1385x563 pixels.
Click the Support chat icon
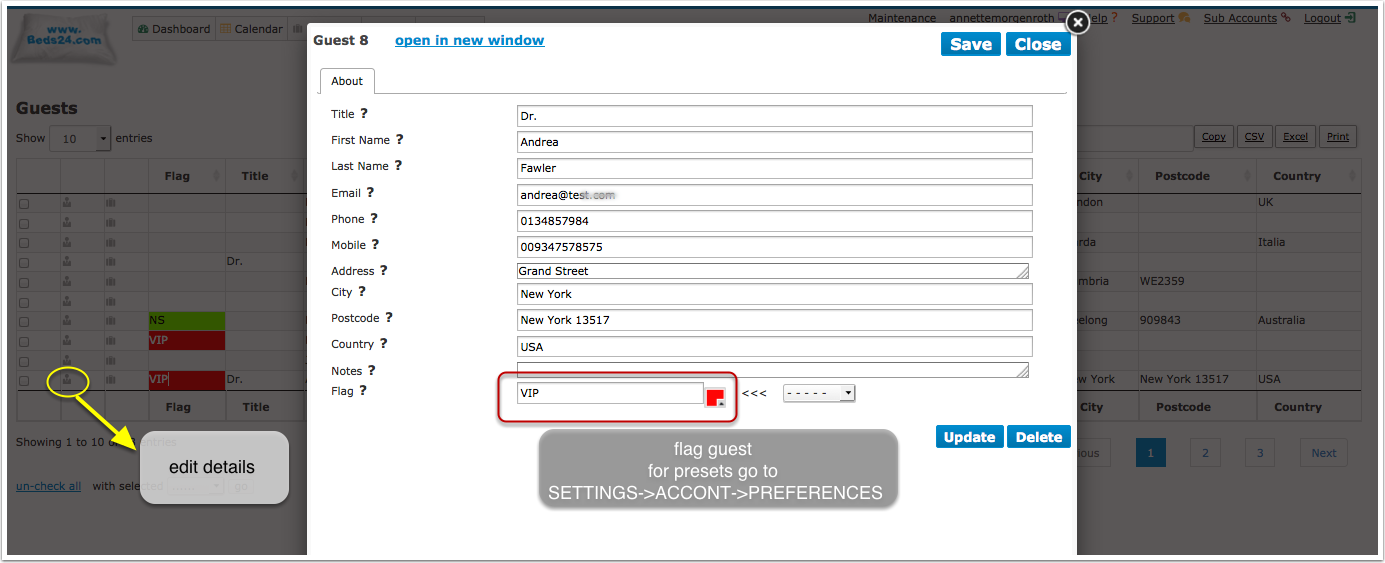(1185, 18)
